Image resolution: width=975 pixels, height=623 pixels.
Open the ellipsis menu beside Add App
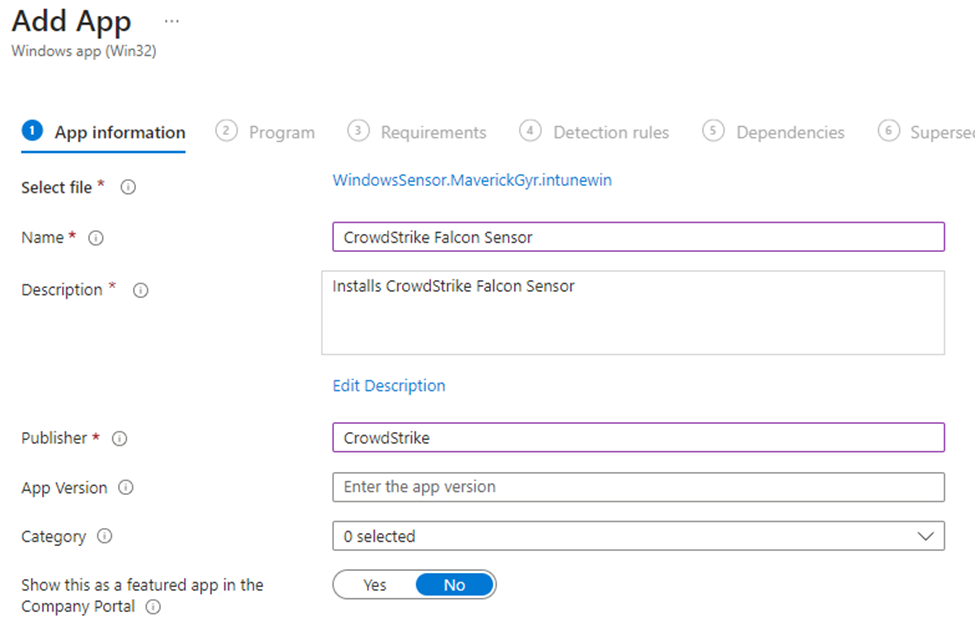click(171, 21)
